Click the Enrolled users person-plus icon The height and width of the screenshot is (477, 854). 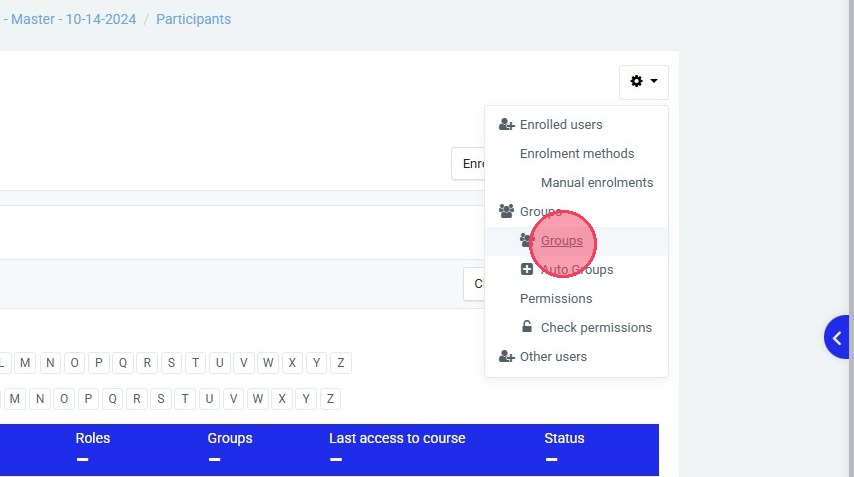point(507,125)
